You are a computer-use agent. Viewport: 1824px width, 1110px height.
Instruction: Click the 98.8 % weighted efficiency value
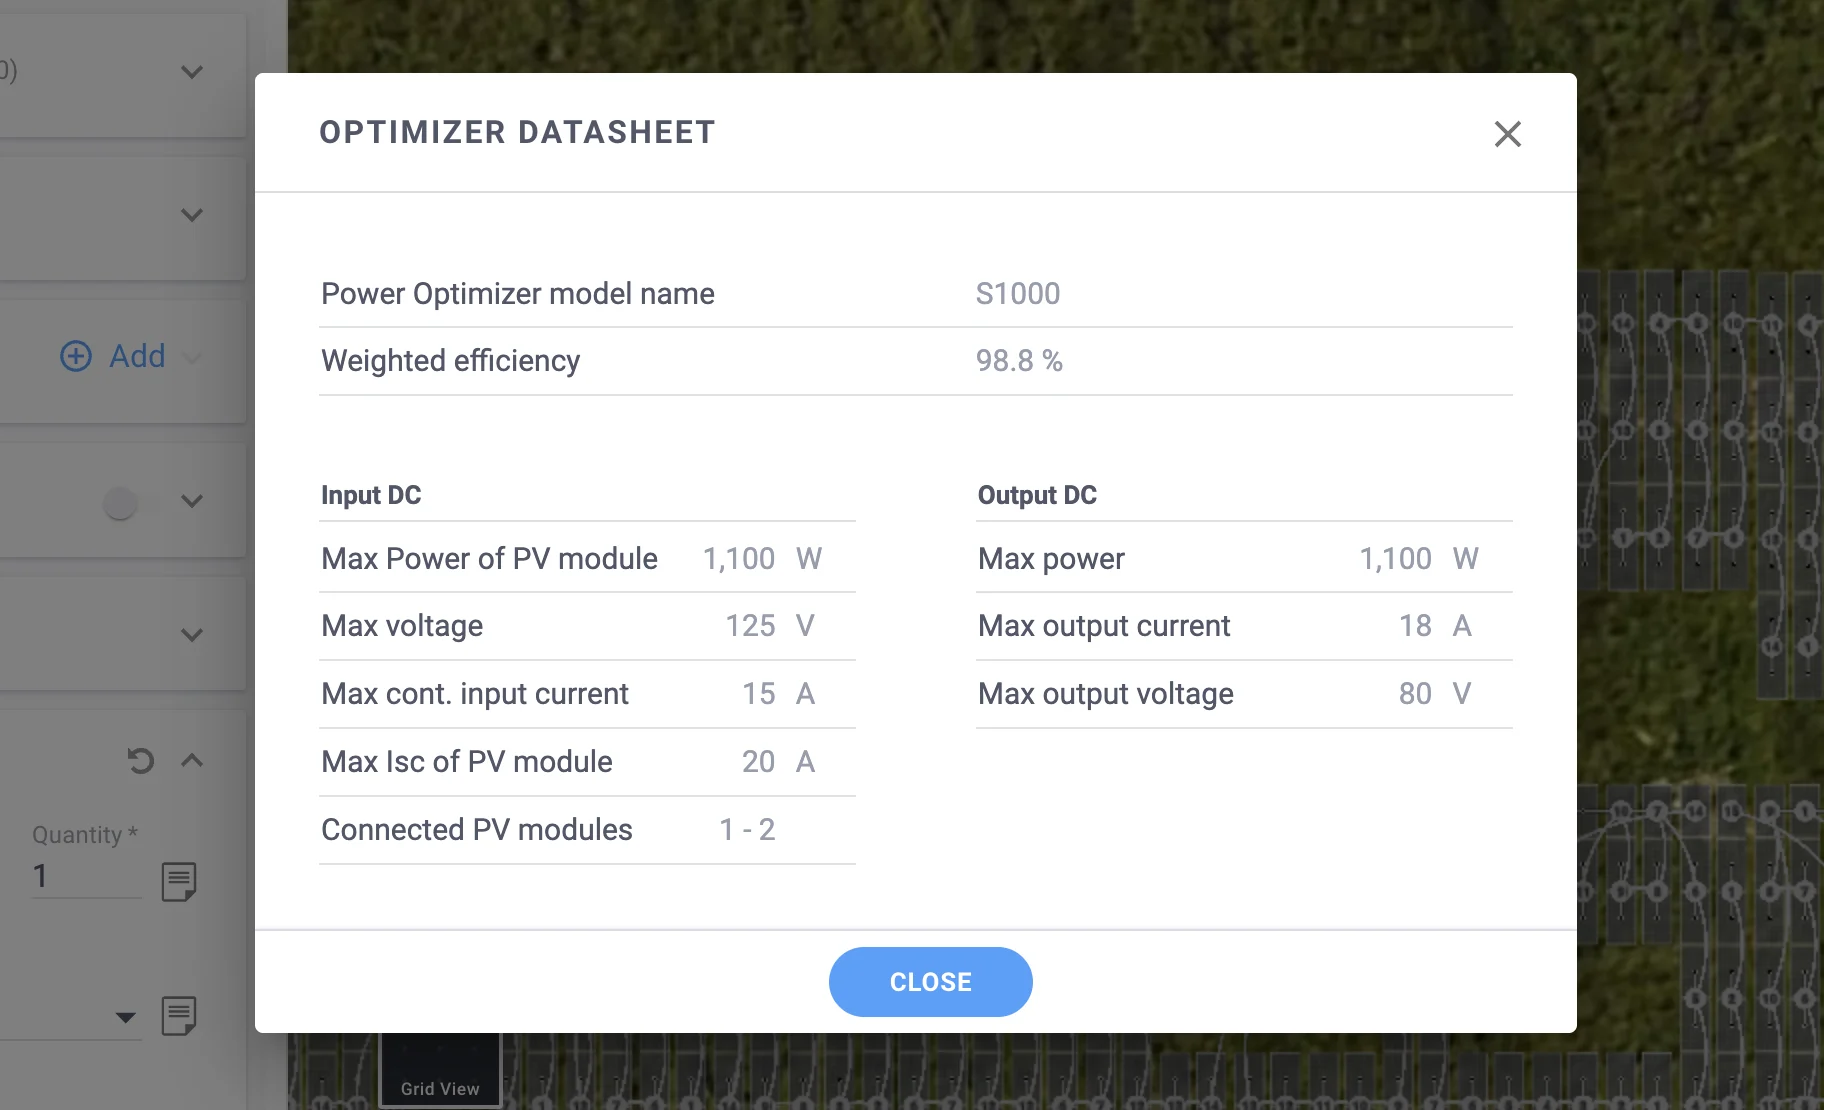point(1019,361)
